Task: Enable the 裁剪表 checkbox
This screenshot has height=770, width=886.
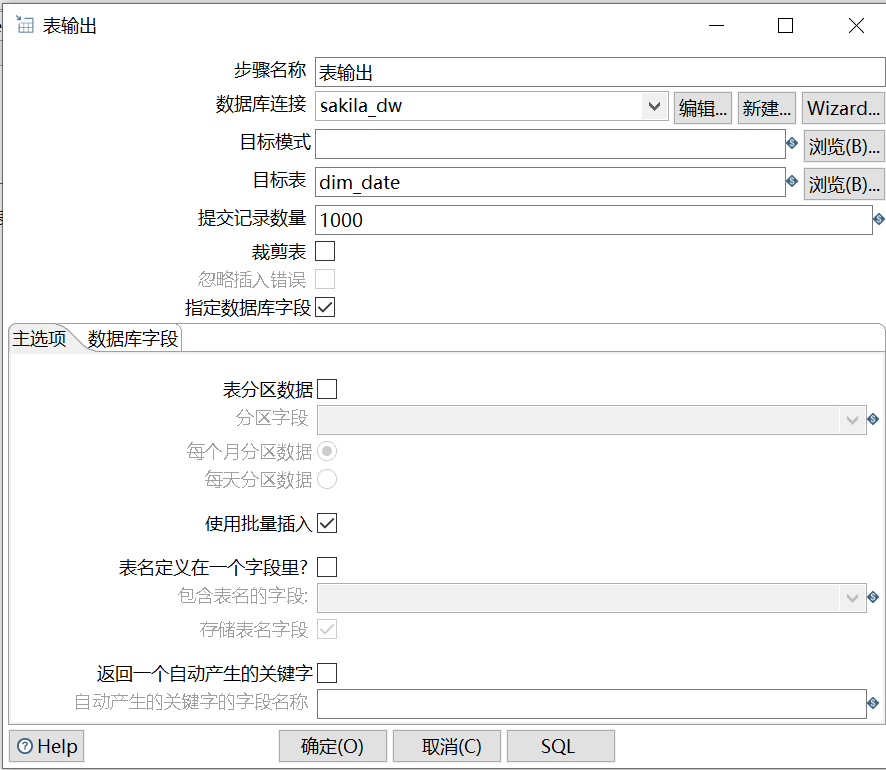Action: pyautogui.click(x=324, y=251)
